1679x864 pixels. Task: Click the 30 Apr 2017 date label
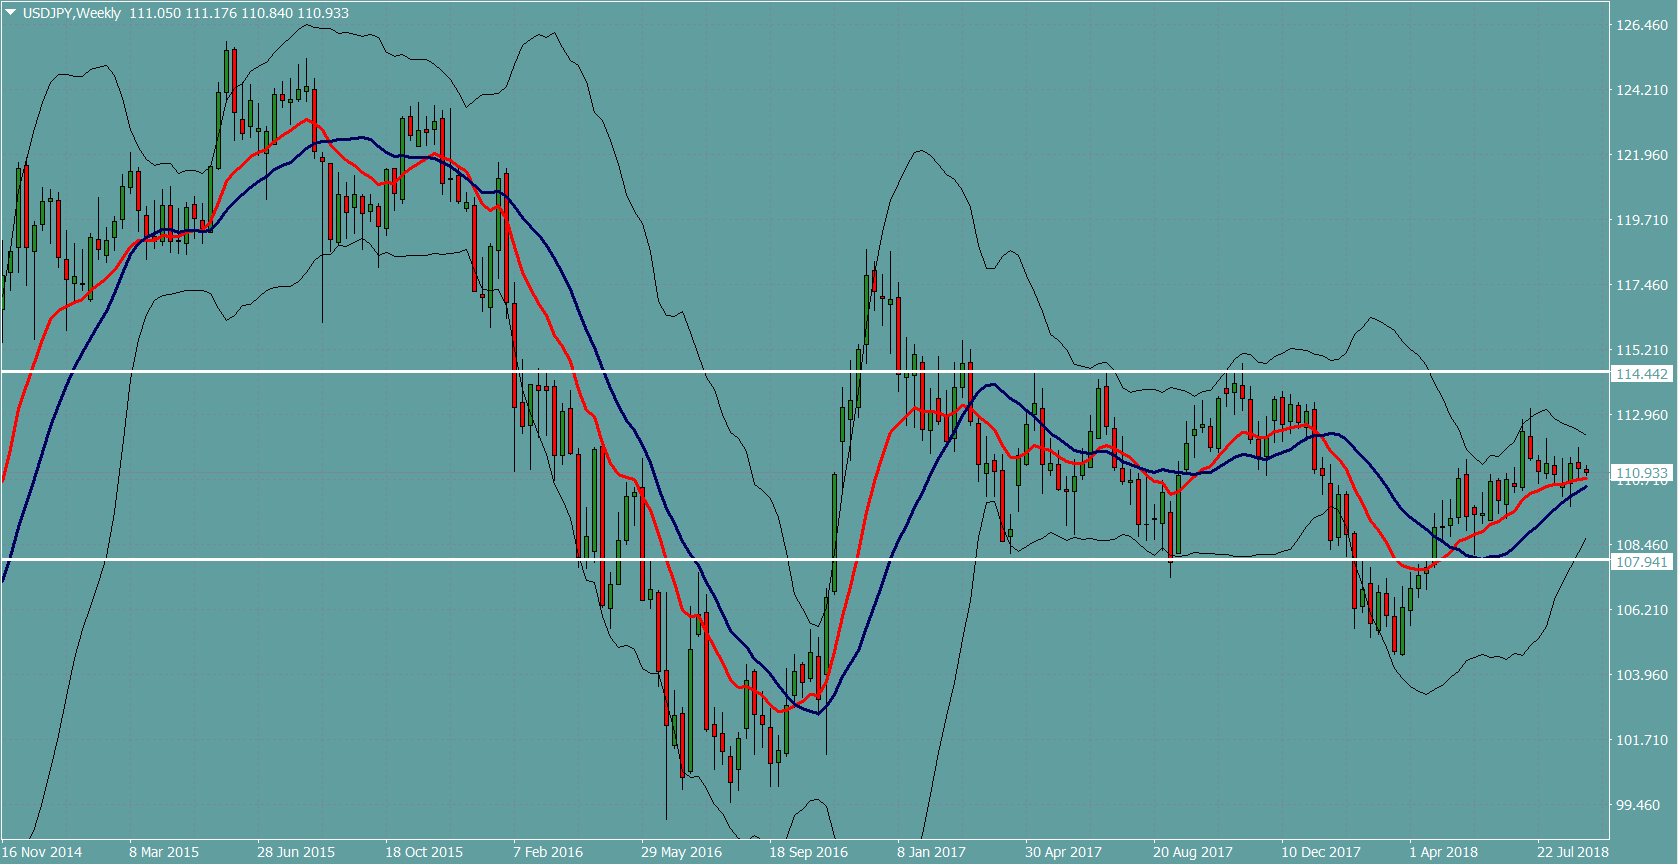[1063, 852]
